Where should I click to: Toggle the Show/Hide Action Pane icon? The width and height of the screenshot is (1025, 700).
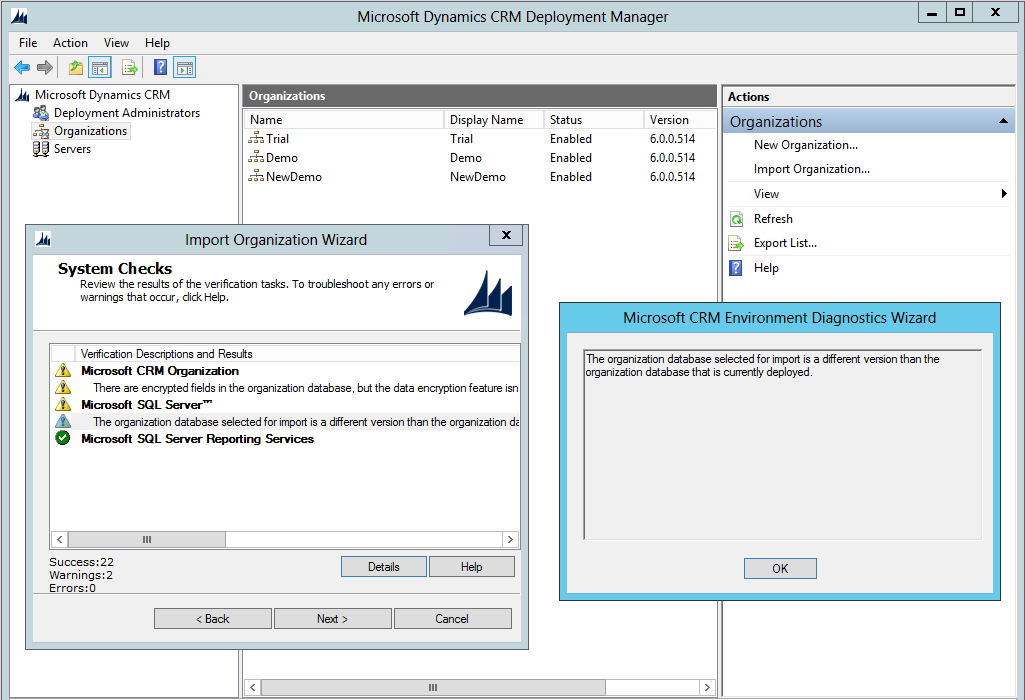(x=184, y=67)
